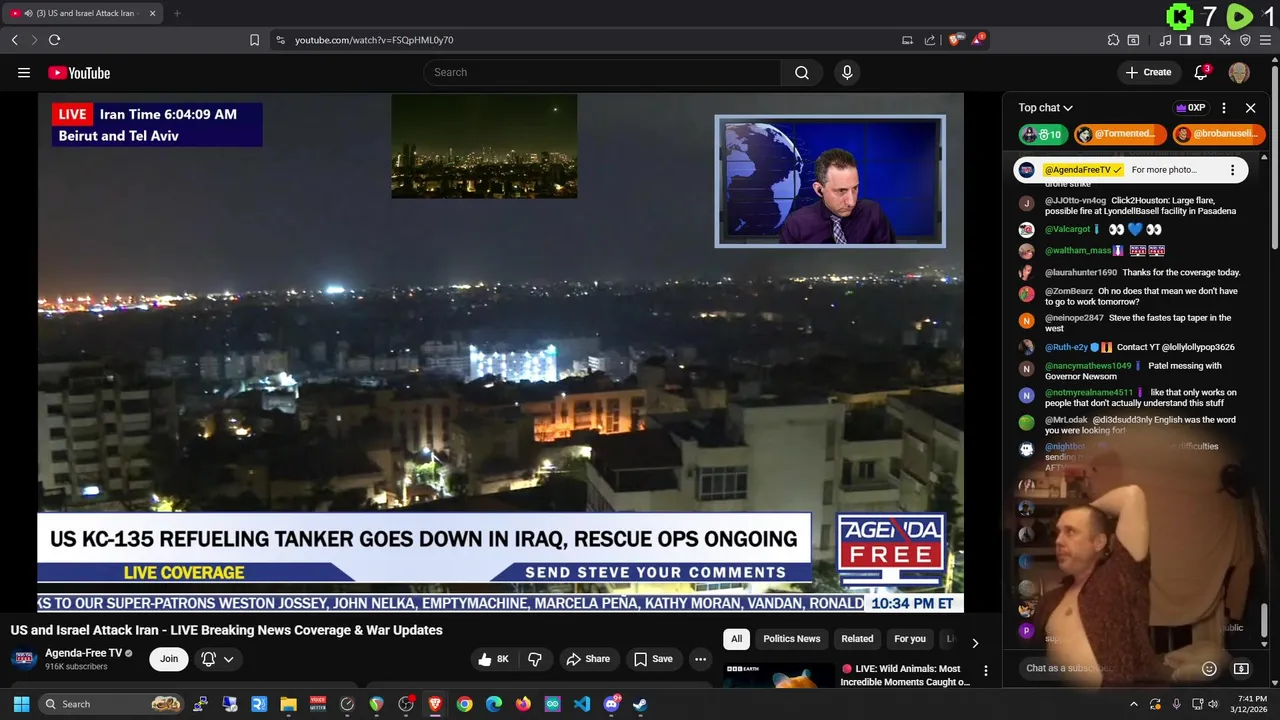Open the Create menu
The width and height of the screenshot is (1280, 720).
(1148, 72)
